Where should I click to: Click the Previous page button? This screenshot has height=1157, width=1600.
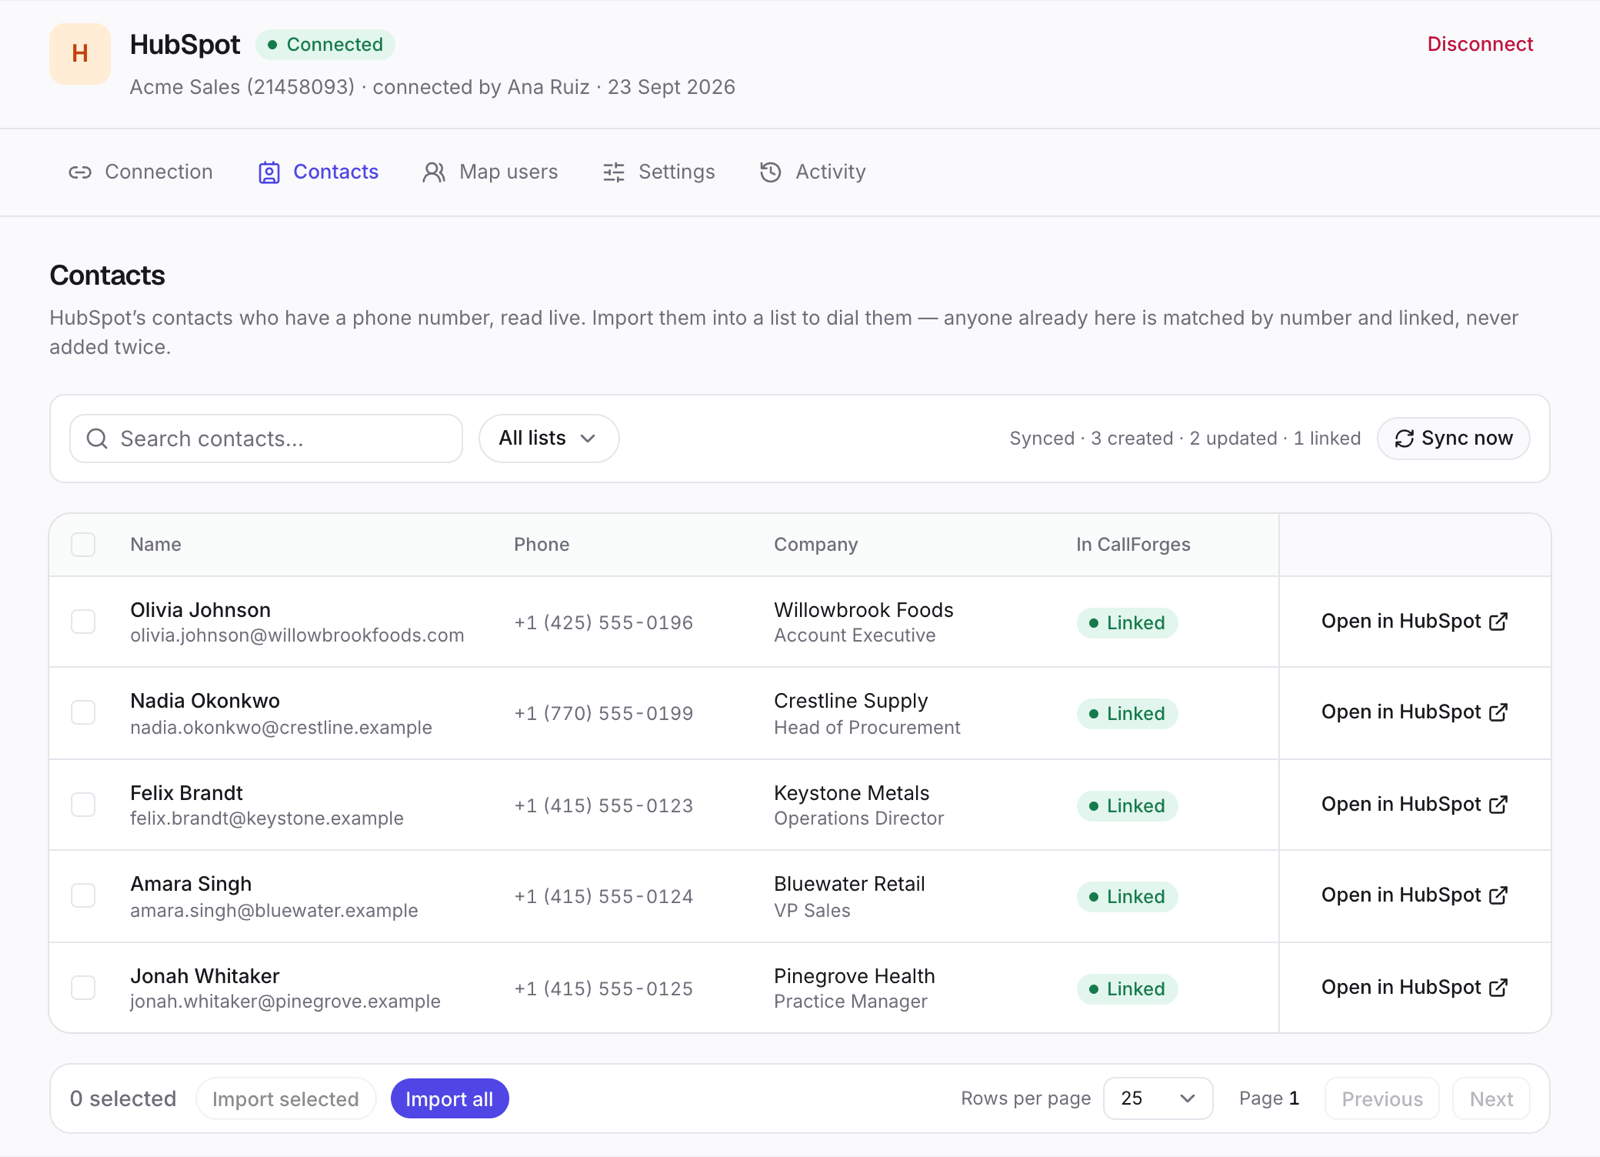coord(1382,1099)
